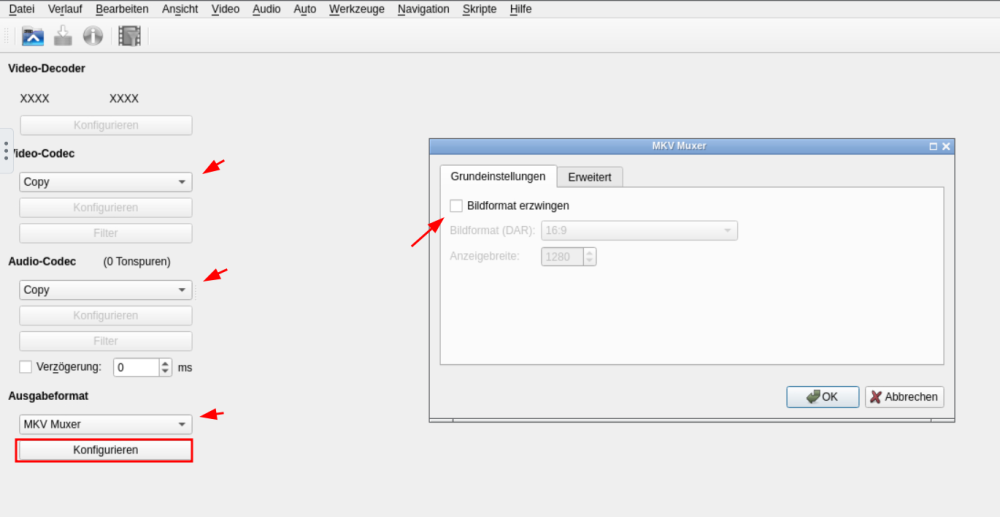Click Konfigurieren under Video-Decoder
This screenshot has width=1000, height=517.
tap(106, 125)
